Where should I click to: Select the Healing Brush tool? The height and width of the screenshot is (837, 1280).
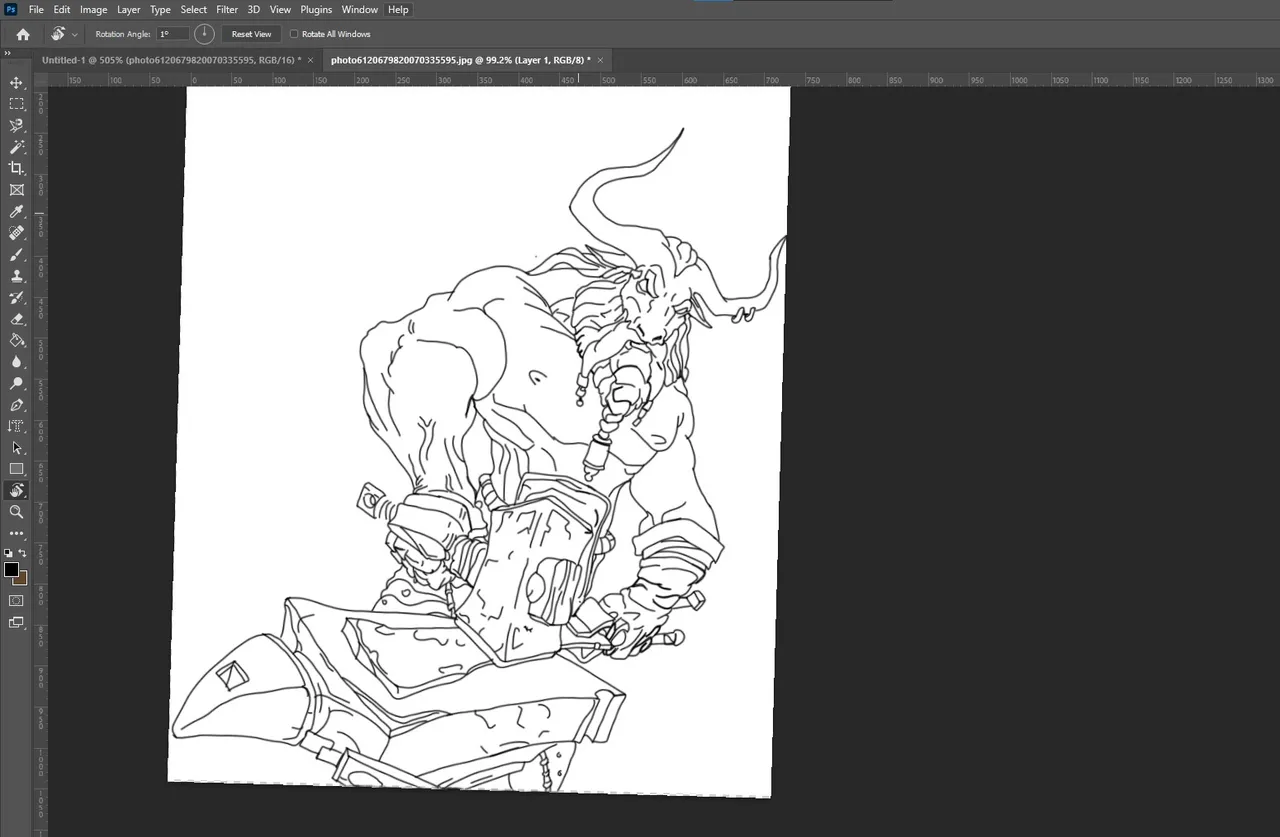point(16,233)
